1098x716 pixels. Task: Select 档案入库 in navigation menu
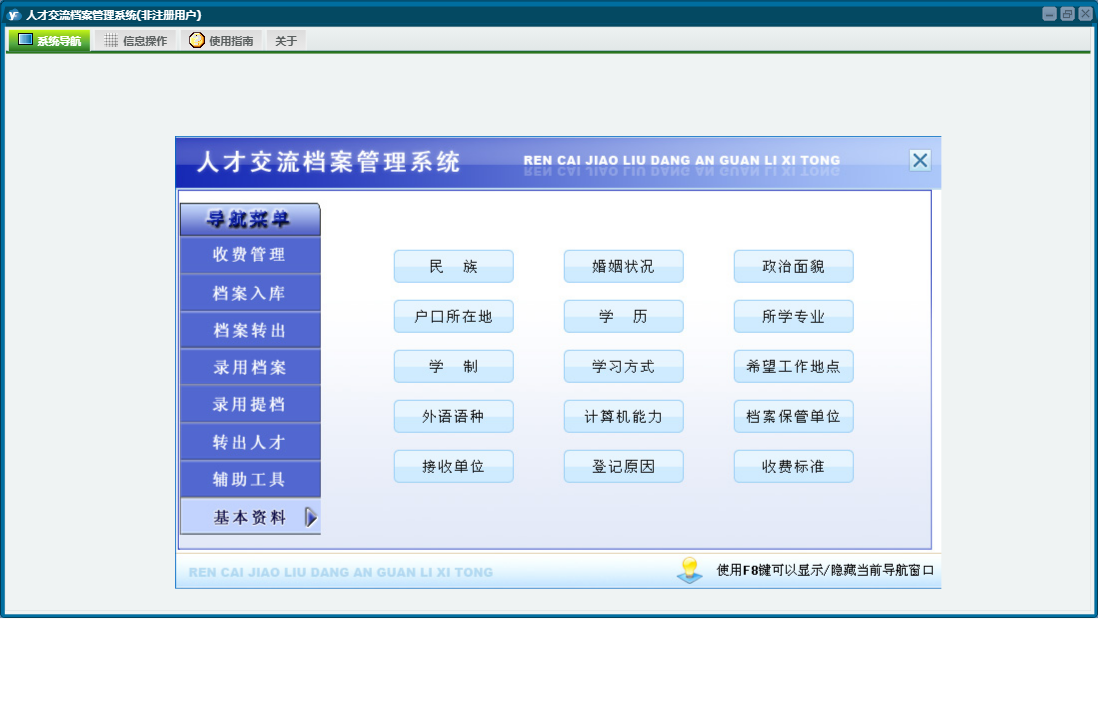point(250,293)
